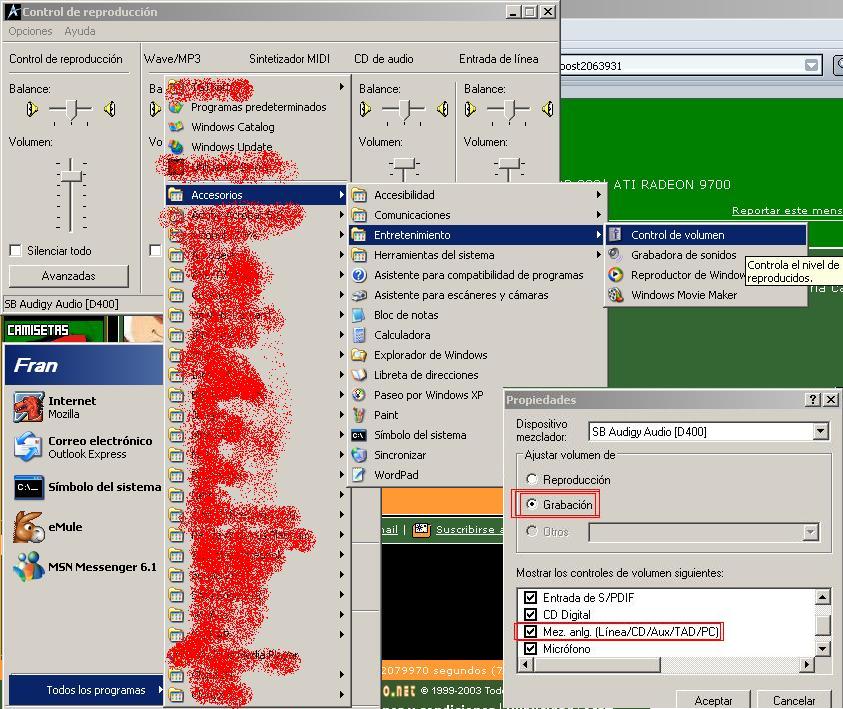Expand Todos los programas
The height and width of the screenshot is (709, 843).
(x=86, y=690)
